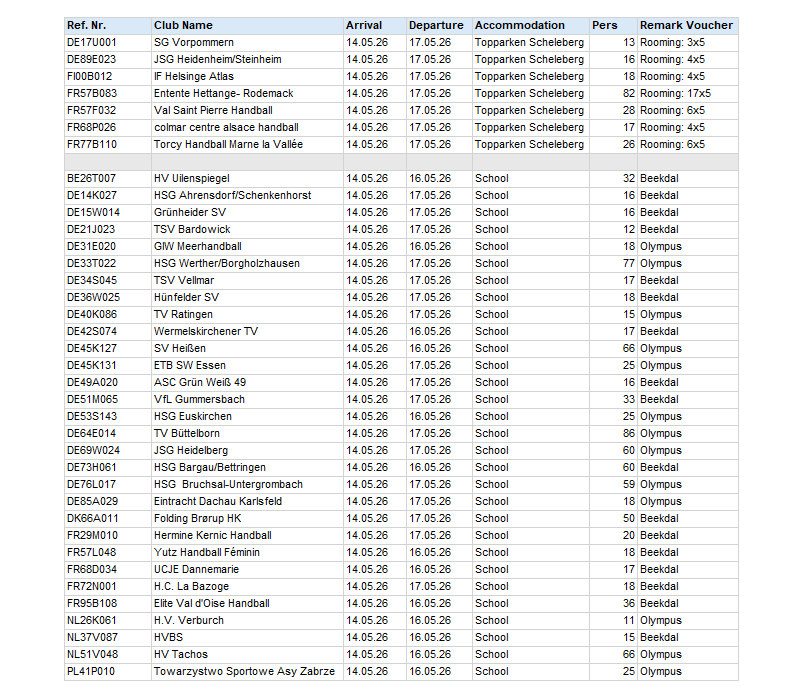Click reference NL51V048
This screenshot has height=698, width=803.
[108, 654]
